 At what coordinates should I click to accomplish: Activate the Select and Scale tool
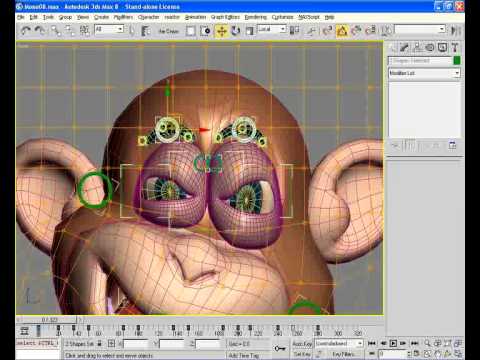249,31
